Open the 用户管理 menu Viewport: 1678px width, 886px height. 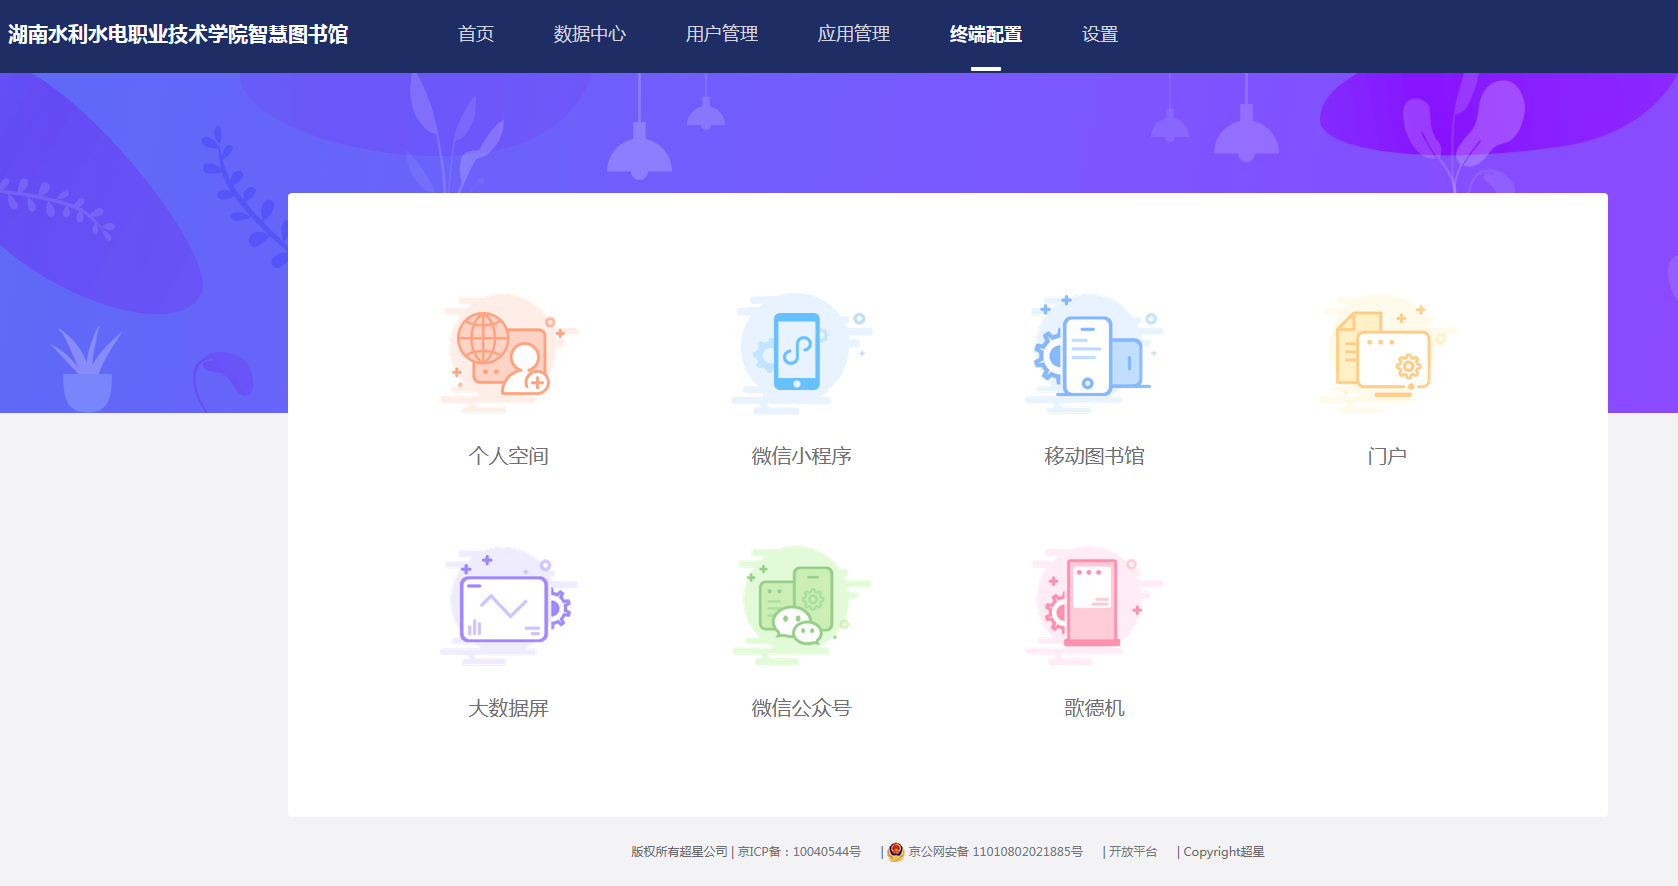(x=722, y=34)
